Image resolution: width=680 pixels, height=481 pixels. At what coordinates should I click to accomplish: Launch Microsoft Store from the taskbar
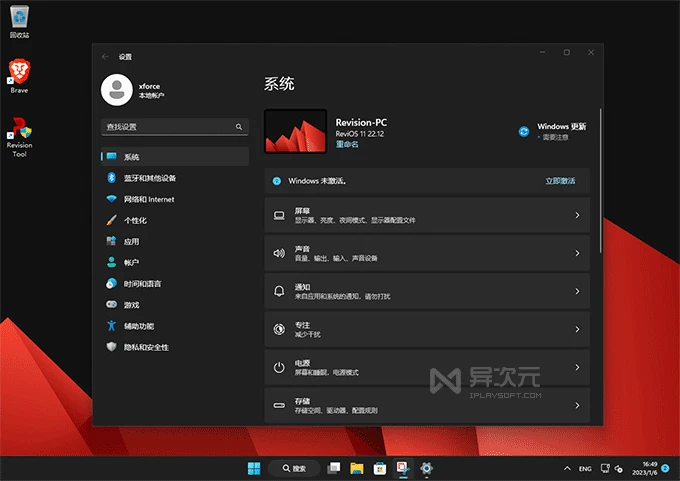point(380,468)
